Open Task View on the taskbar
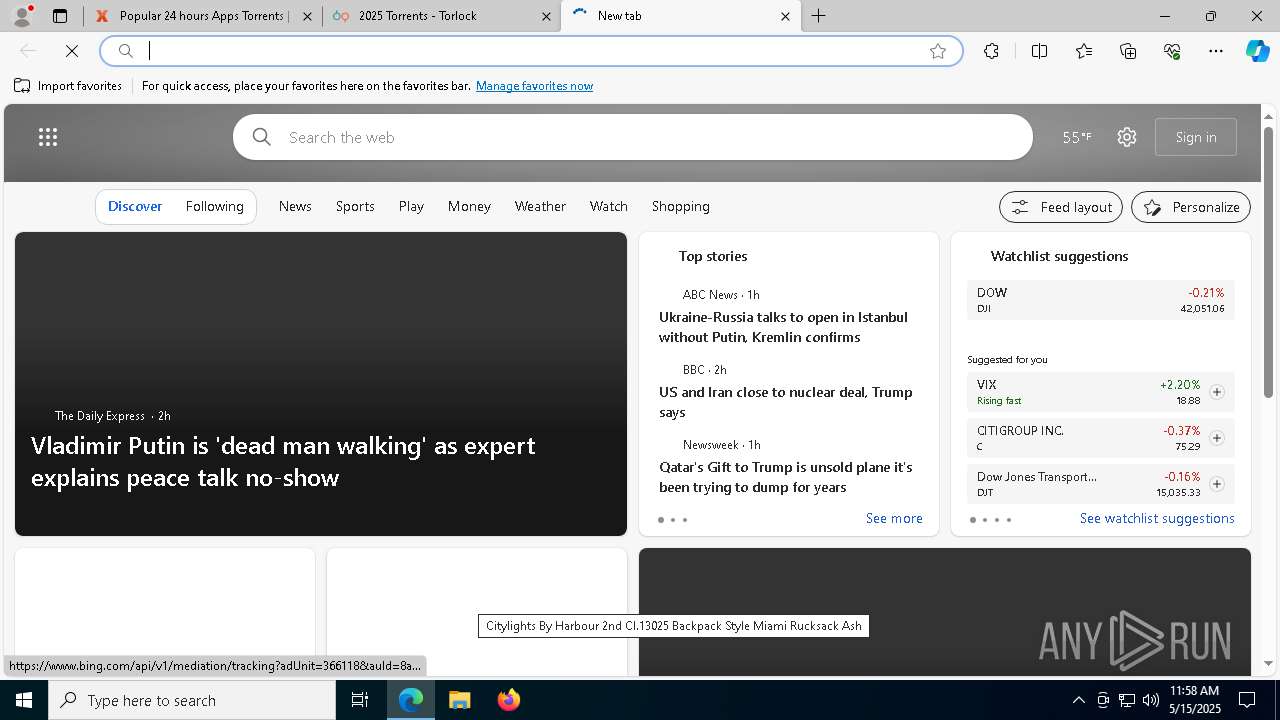The image size is (1280, 720). [x=360, y=700]
